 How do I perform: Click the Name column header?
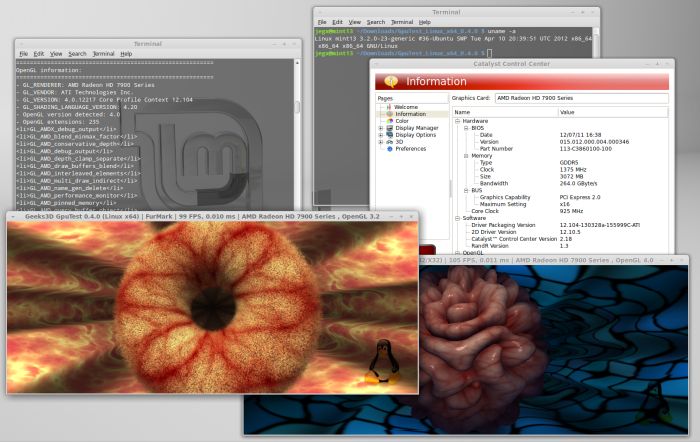pos(505,113)
